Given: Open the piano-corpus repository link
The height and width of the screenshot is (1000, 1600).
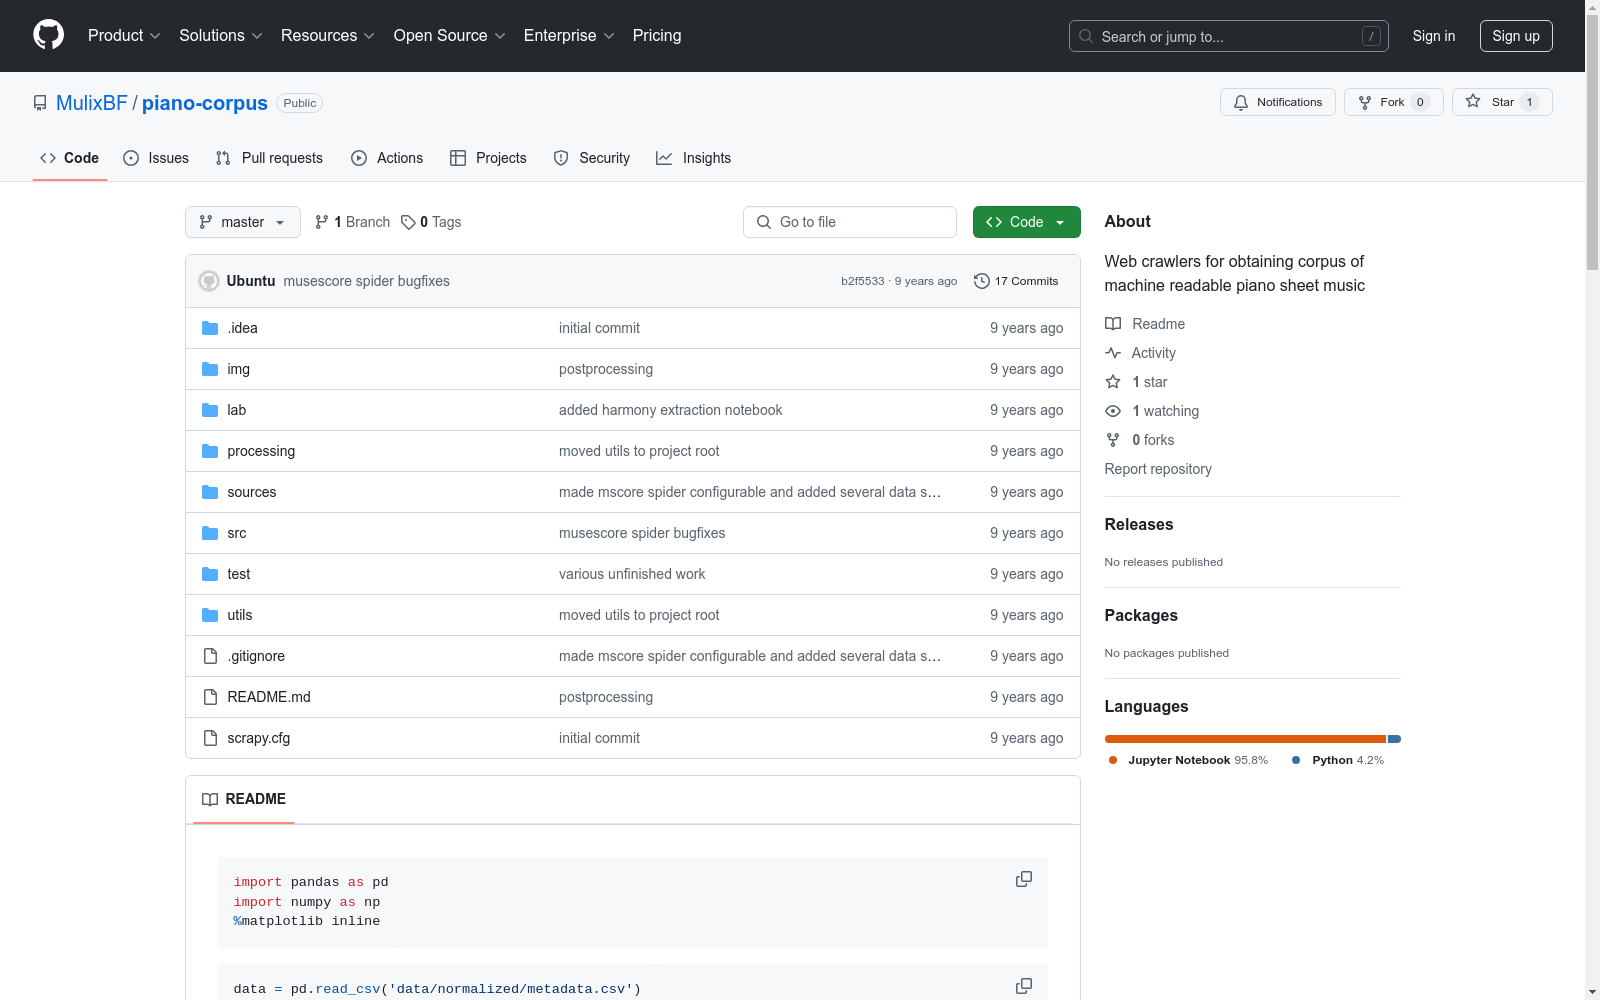Looking at the screenshot, I should coord(205,103).
